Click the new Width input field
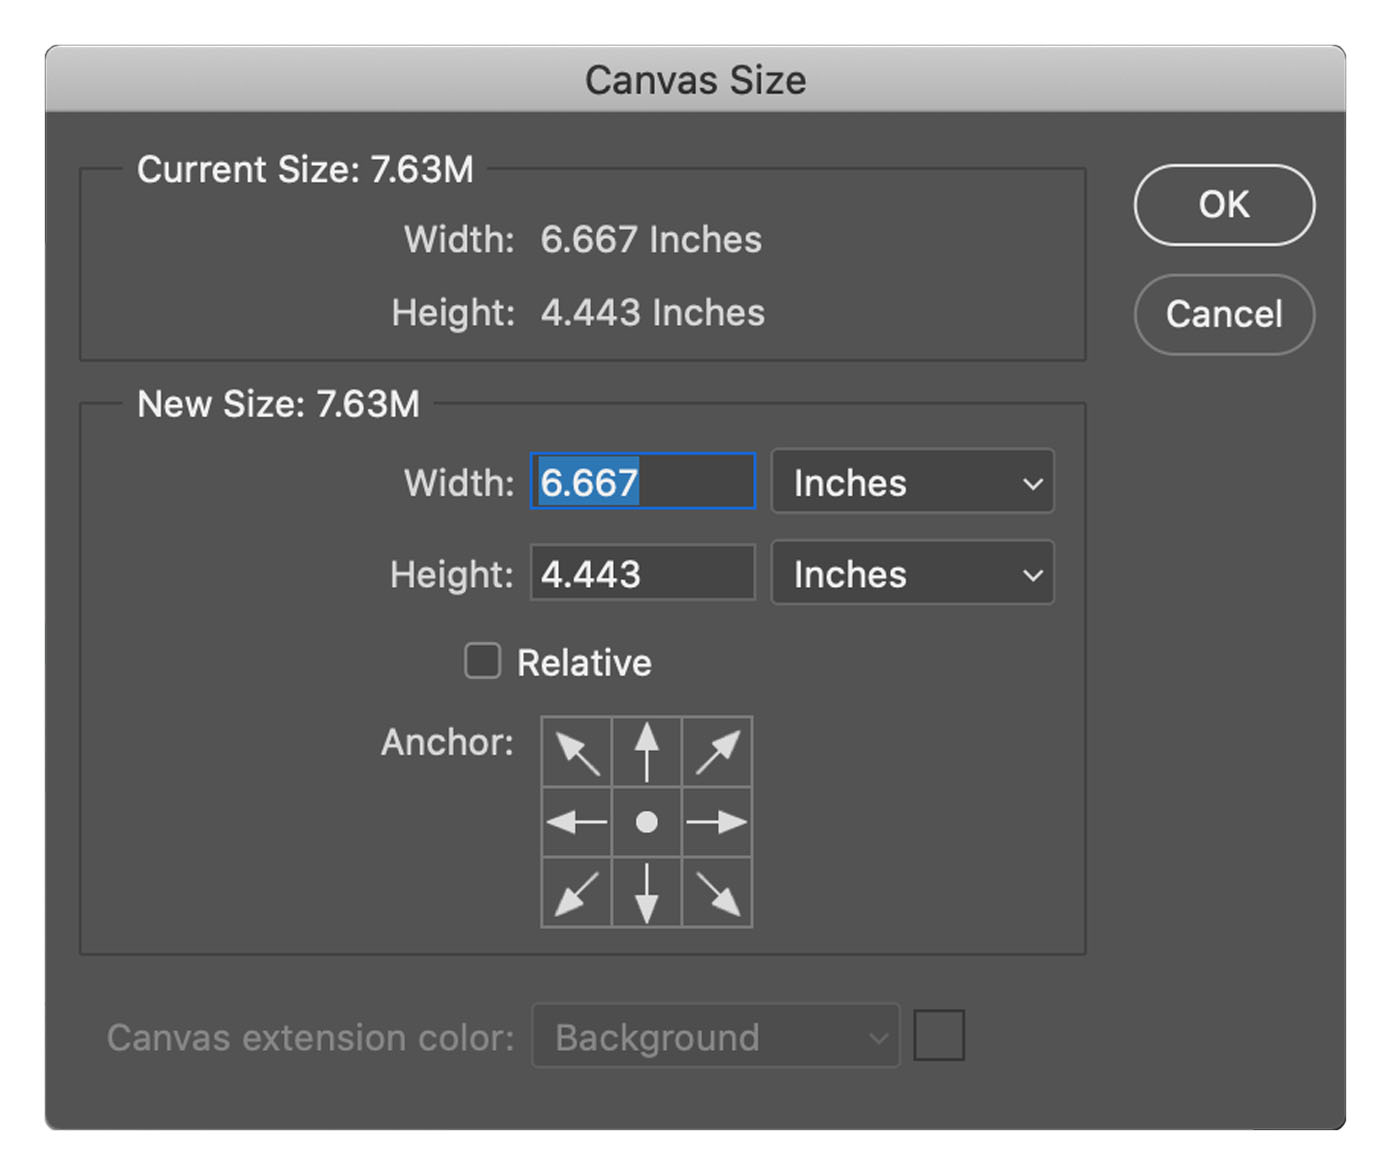Image resolution: width=1398 pixels, height=1175 pixels. point(642,482)
